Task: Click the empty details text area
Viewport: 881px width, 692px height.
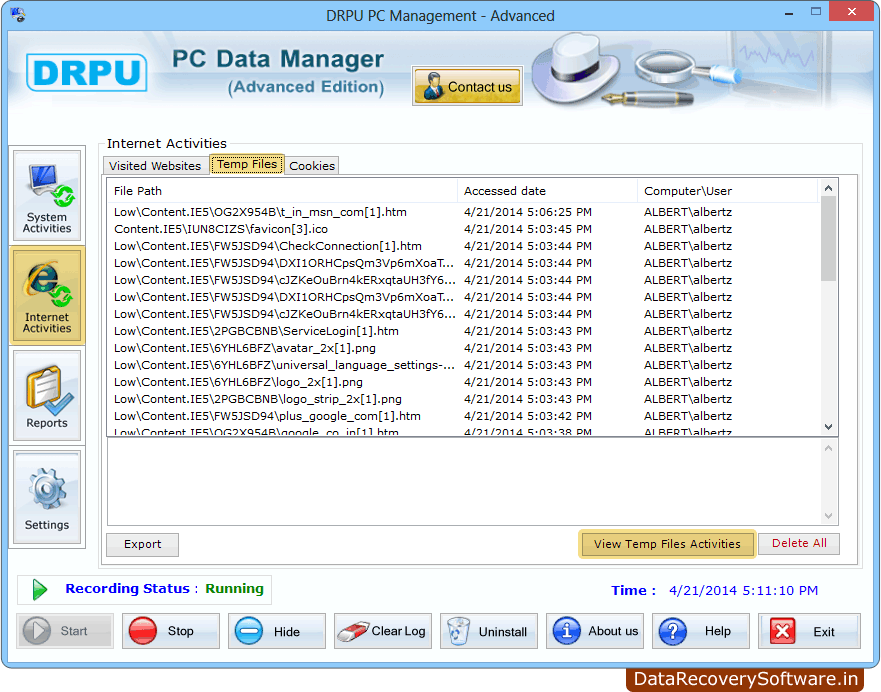Action: coord(464,482)
